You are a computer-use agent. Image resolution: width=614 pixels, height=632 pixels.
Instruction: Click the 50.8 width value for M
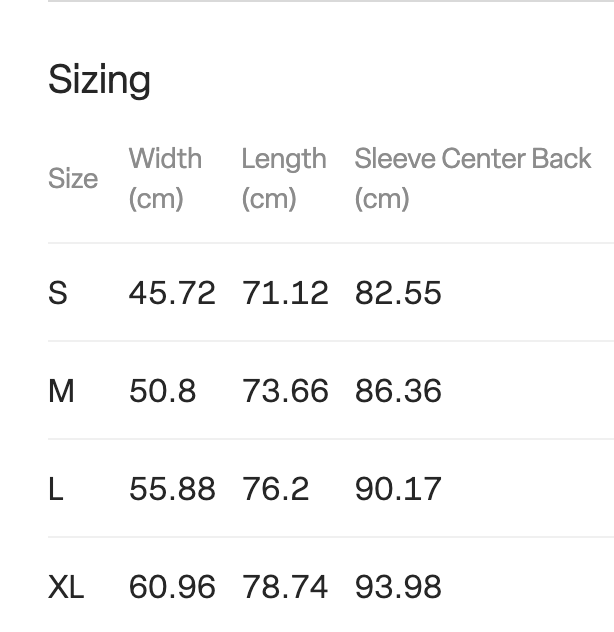click(x=162, y=391)
